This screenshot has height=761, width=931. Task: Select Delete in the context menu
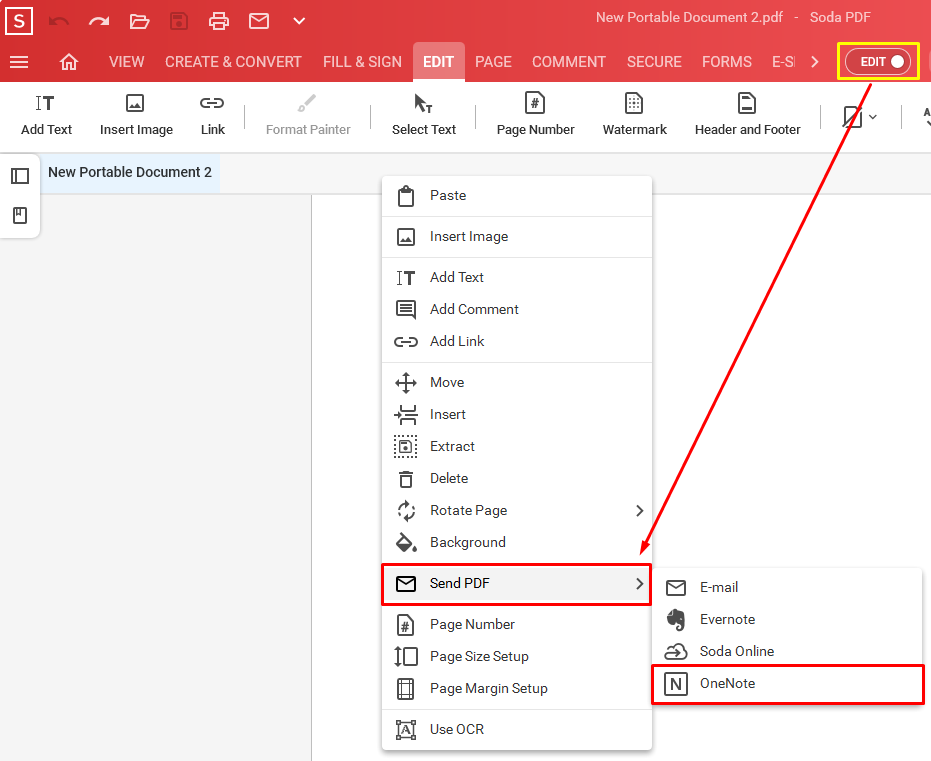coord(517,478)
